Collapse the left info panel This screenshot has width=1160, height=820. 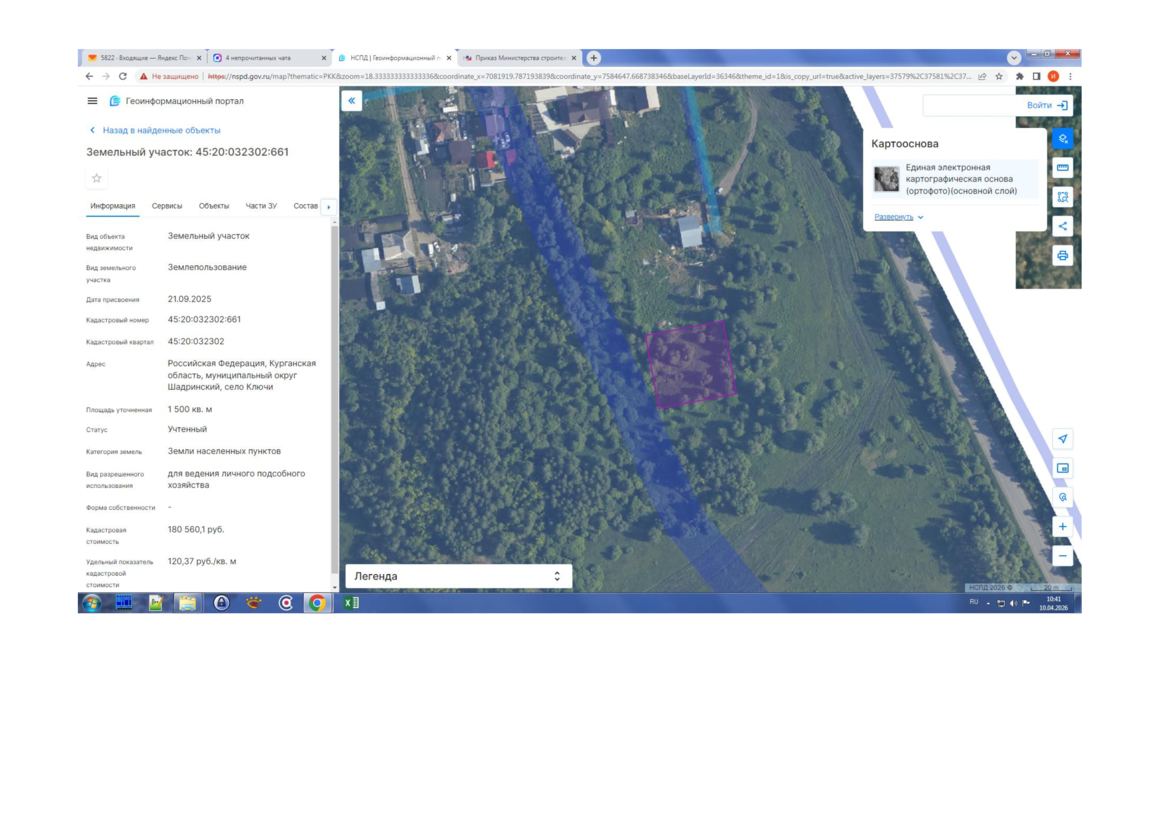[351, 101]
